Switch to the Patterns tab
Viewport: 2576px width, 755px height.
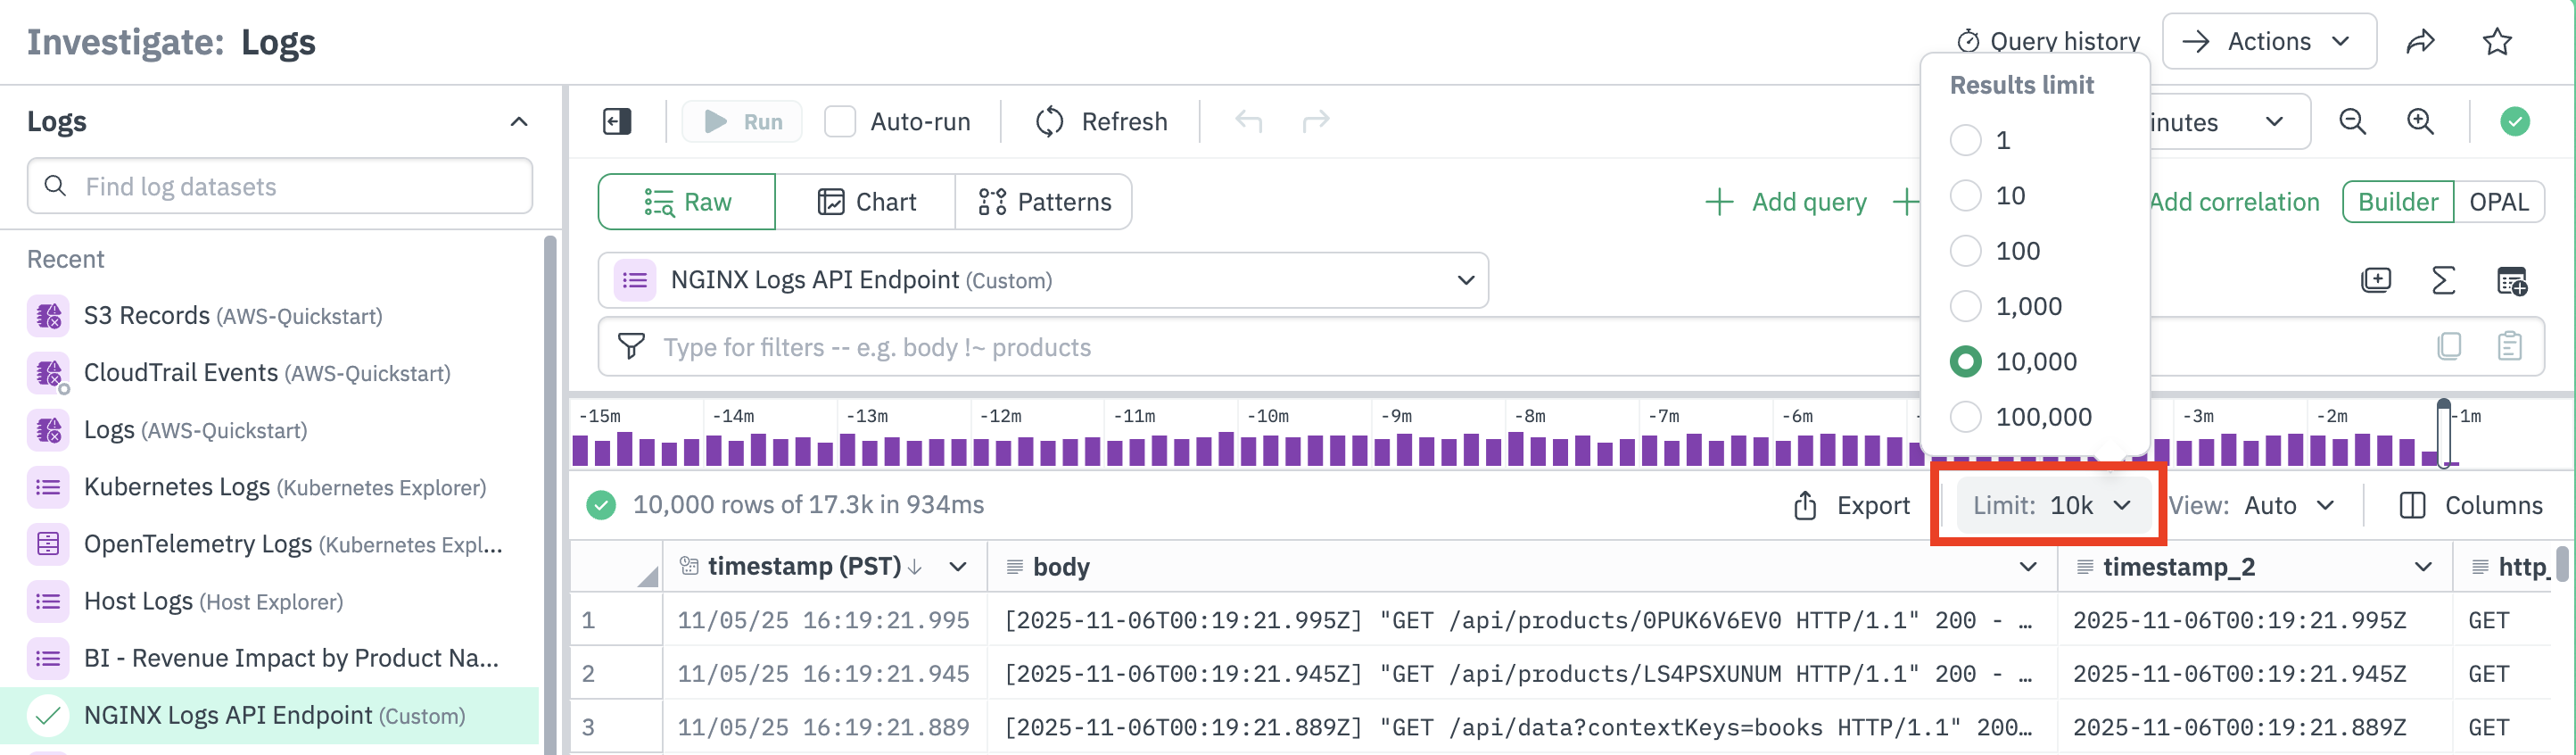click(1044, 202)
